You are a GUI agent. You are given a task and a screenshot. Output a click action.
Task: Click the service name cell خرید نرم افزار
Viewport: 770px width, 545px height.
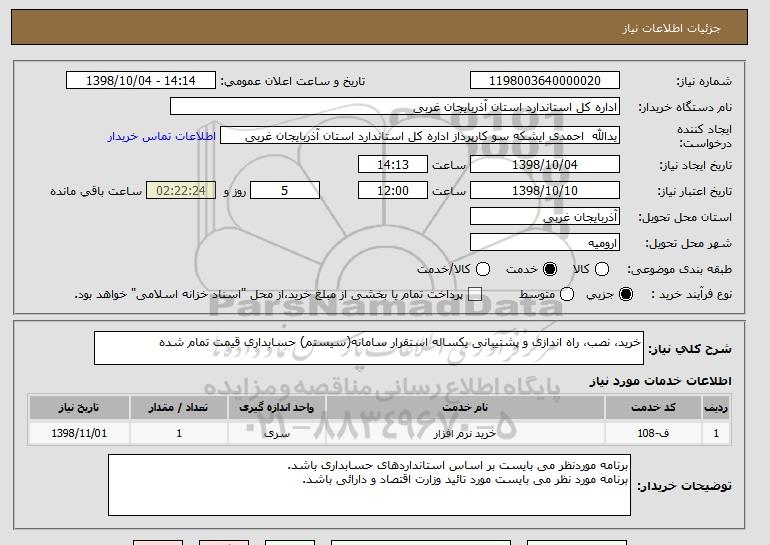tap(465, 434)
